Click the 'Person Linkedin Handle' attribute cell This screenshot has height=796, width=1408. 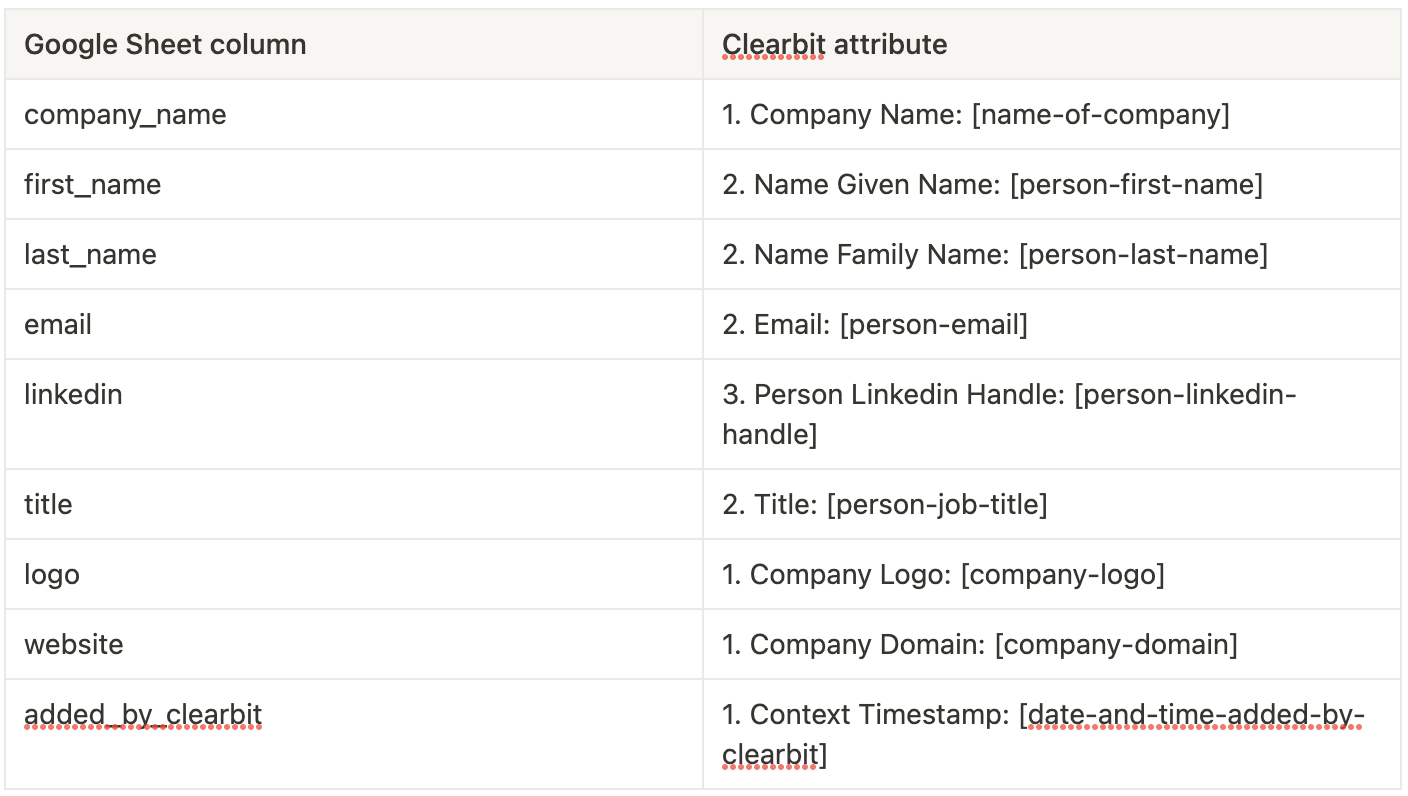coord(1051,415)
